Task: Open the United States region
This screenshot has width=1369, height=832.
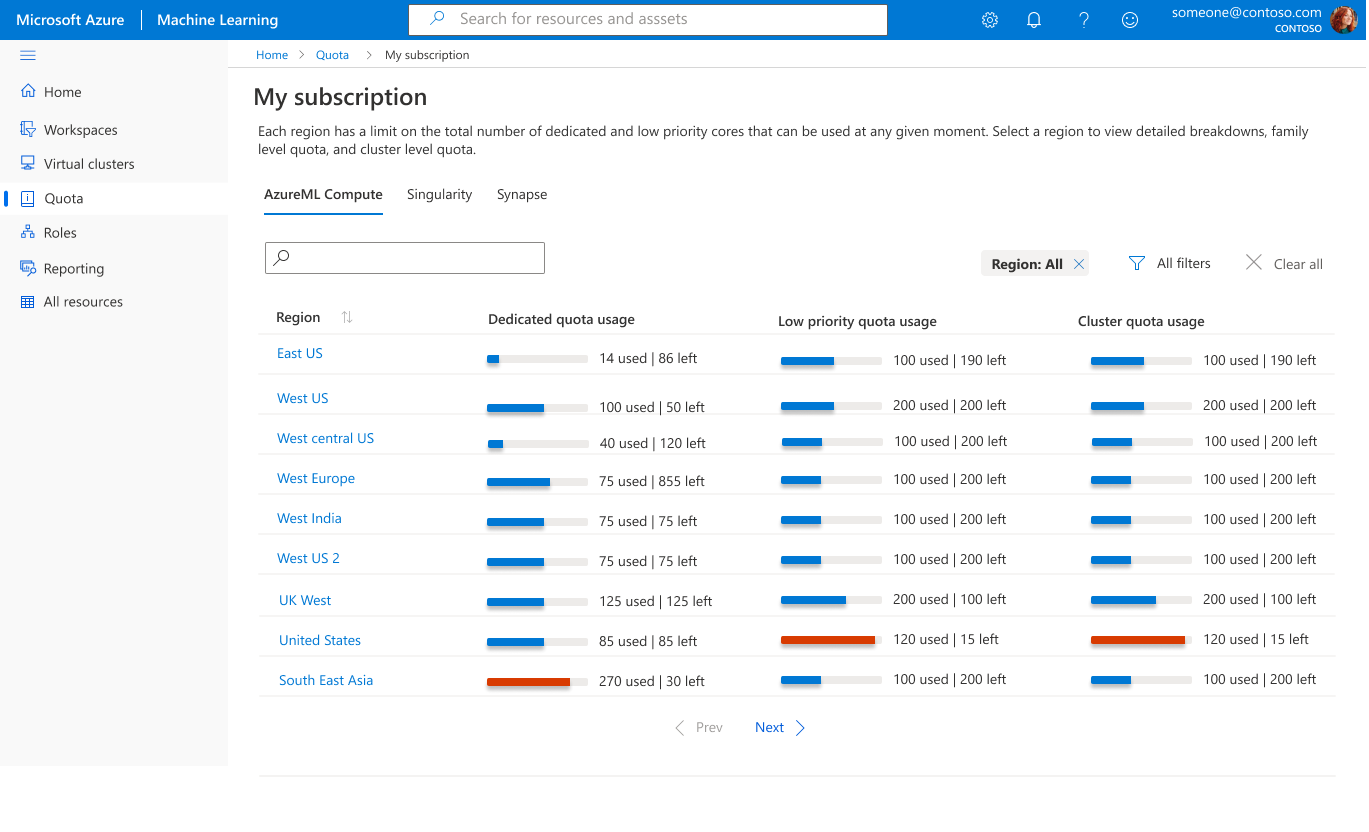Action: point(320,640)
